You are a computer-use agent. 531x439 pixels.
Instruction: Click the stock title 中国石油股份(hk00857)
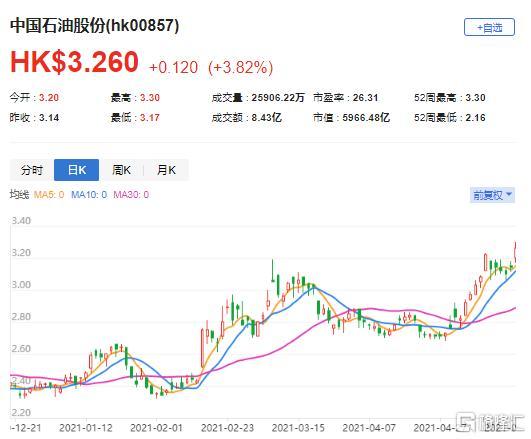(94, 26)
